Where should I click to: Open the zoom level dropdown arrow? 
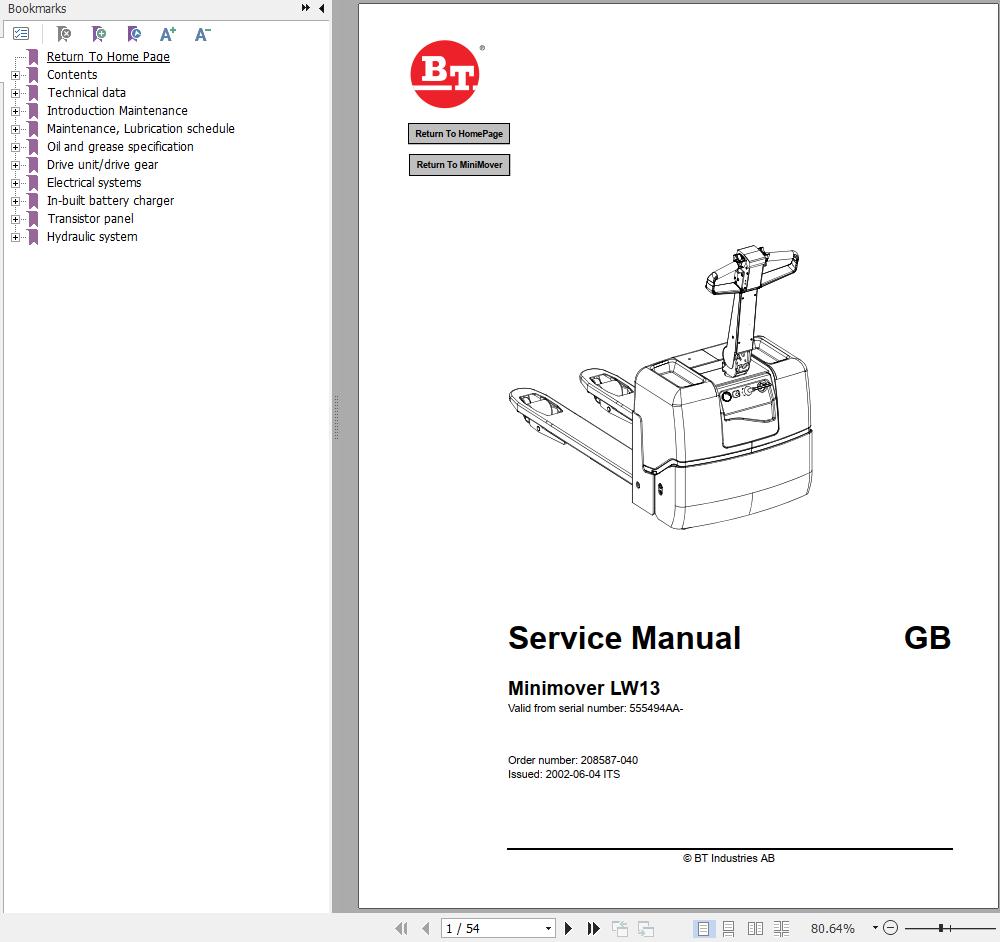875,928
